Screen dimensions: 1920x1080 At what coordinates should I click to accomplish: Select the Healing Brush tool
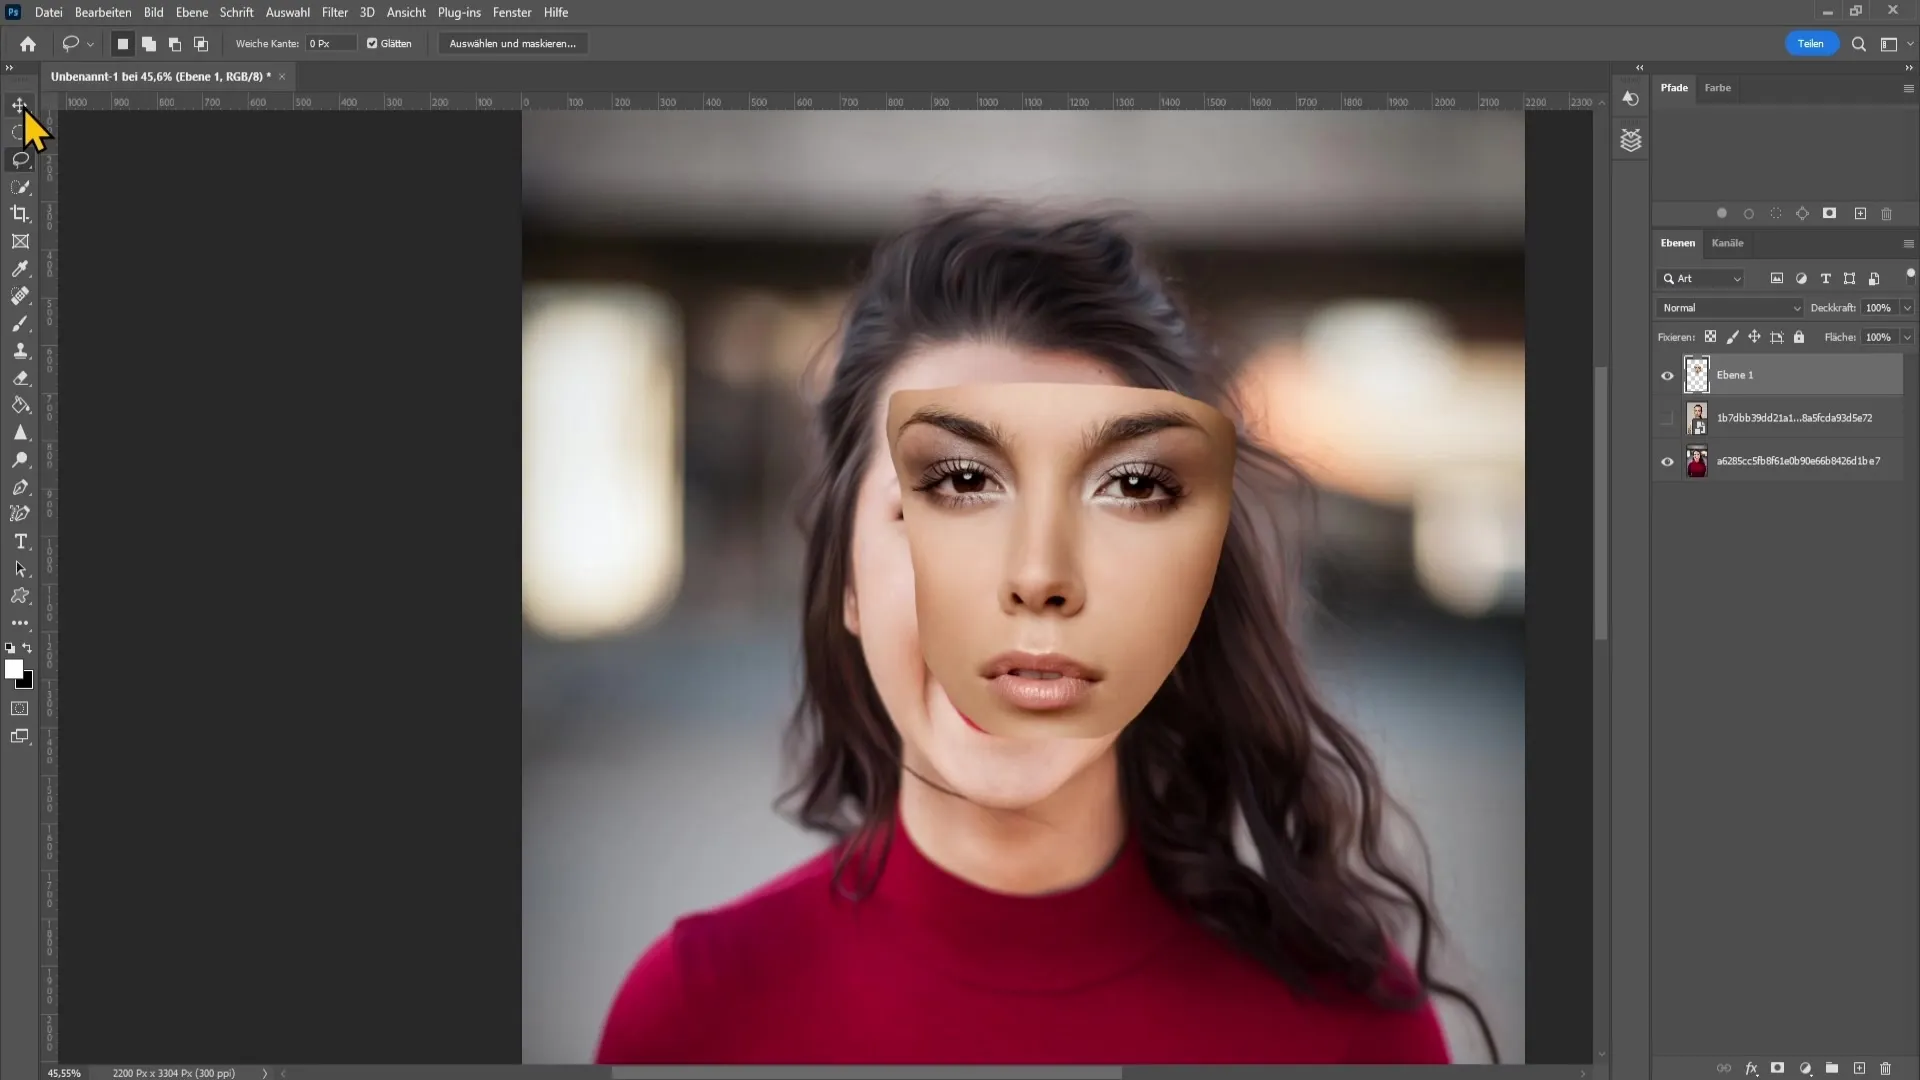[20, 297]
